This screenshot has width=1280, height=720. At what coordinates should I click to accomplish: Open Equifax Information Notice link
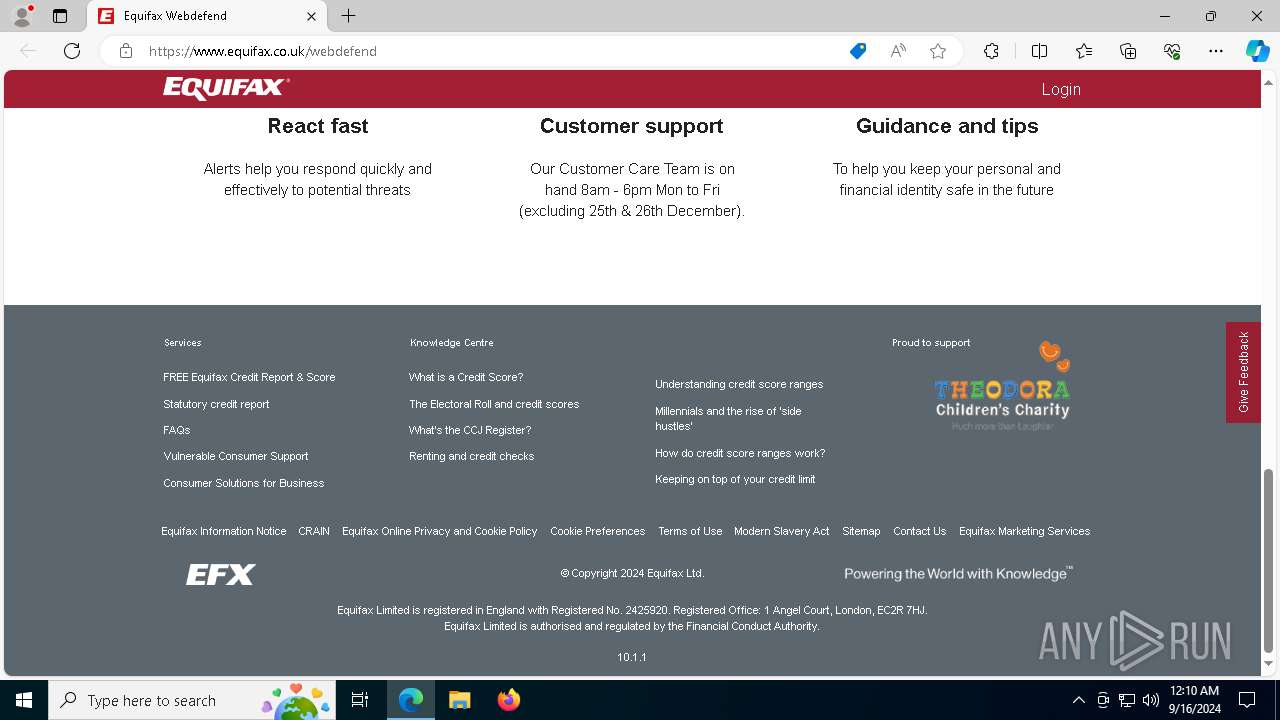pyautogui.click(x=224, y=531)
